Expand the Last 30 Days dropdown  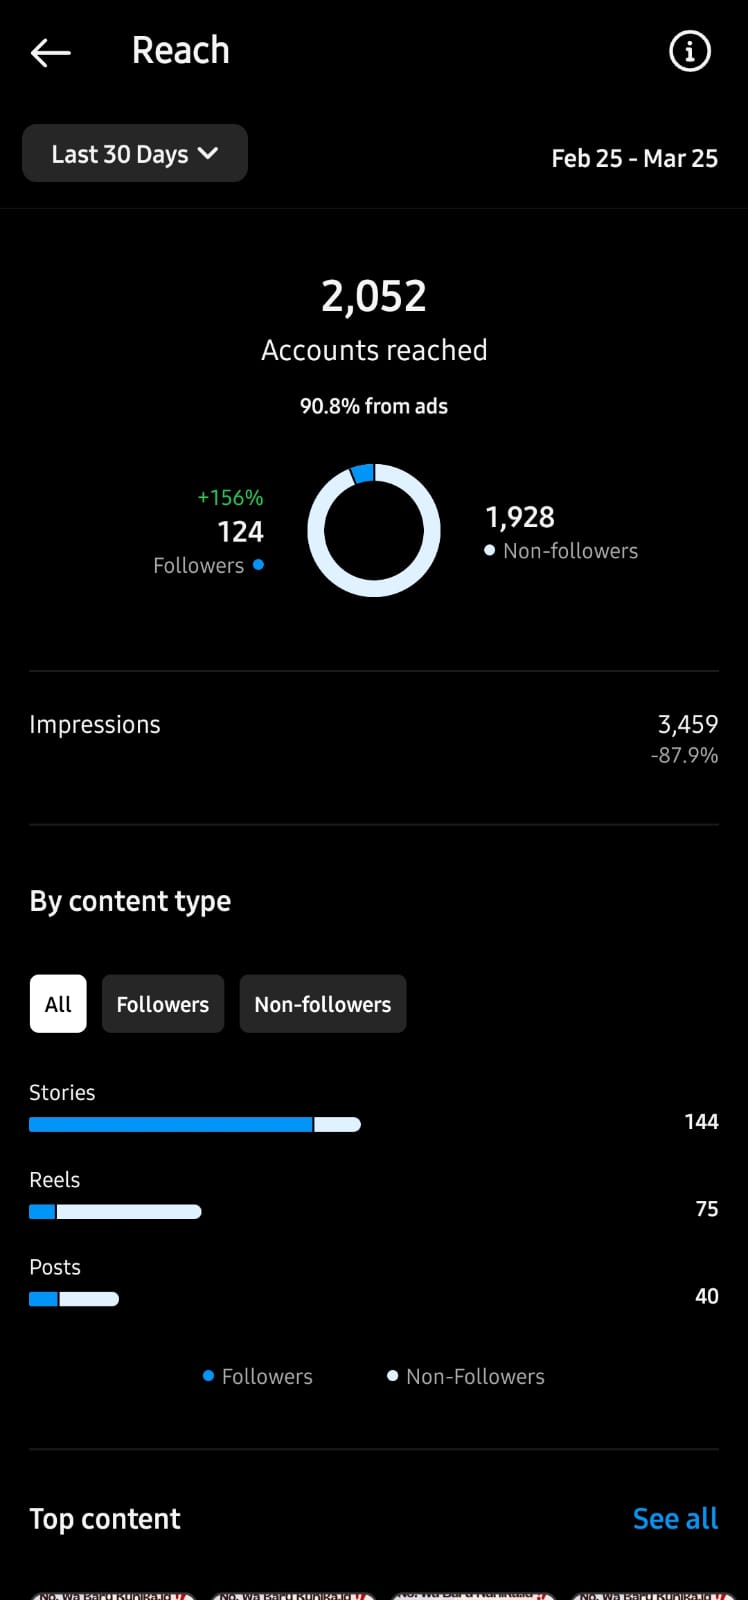tap(134, 154)
